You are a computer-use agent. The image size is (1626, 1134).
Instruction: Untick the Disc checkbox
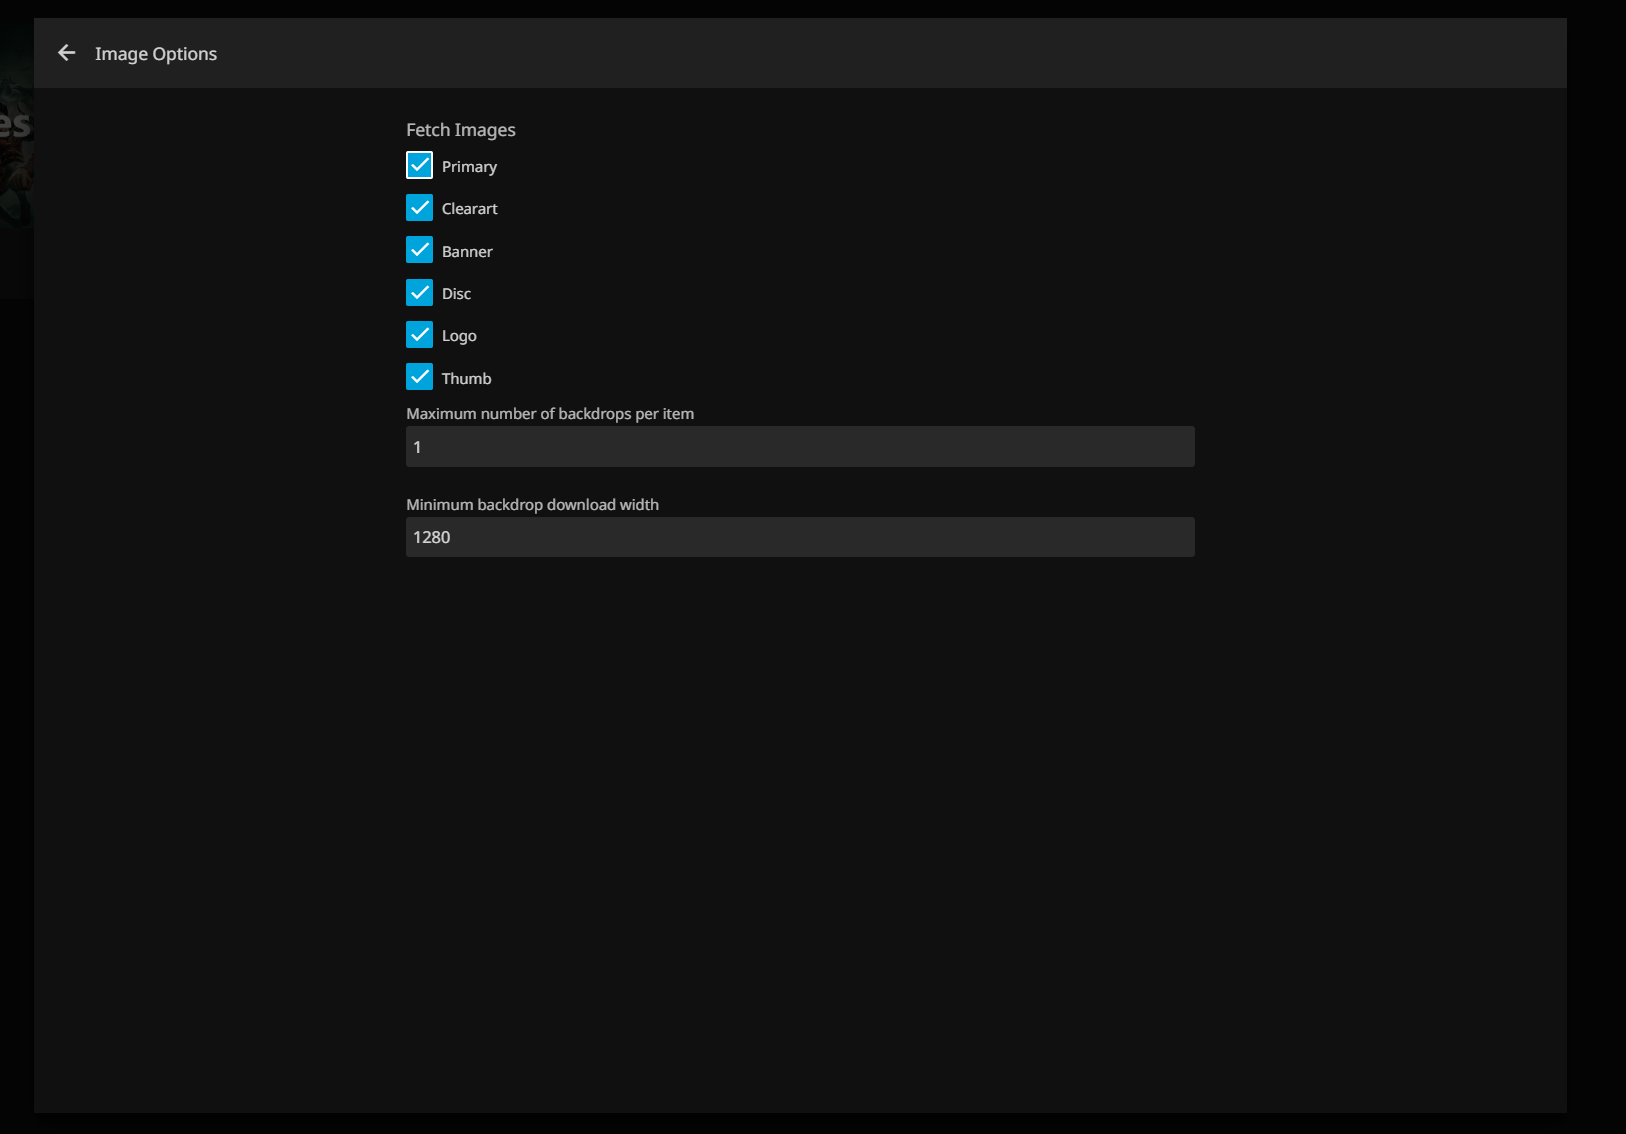coord(419,293)
